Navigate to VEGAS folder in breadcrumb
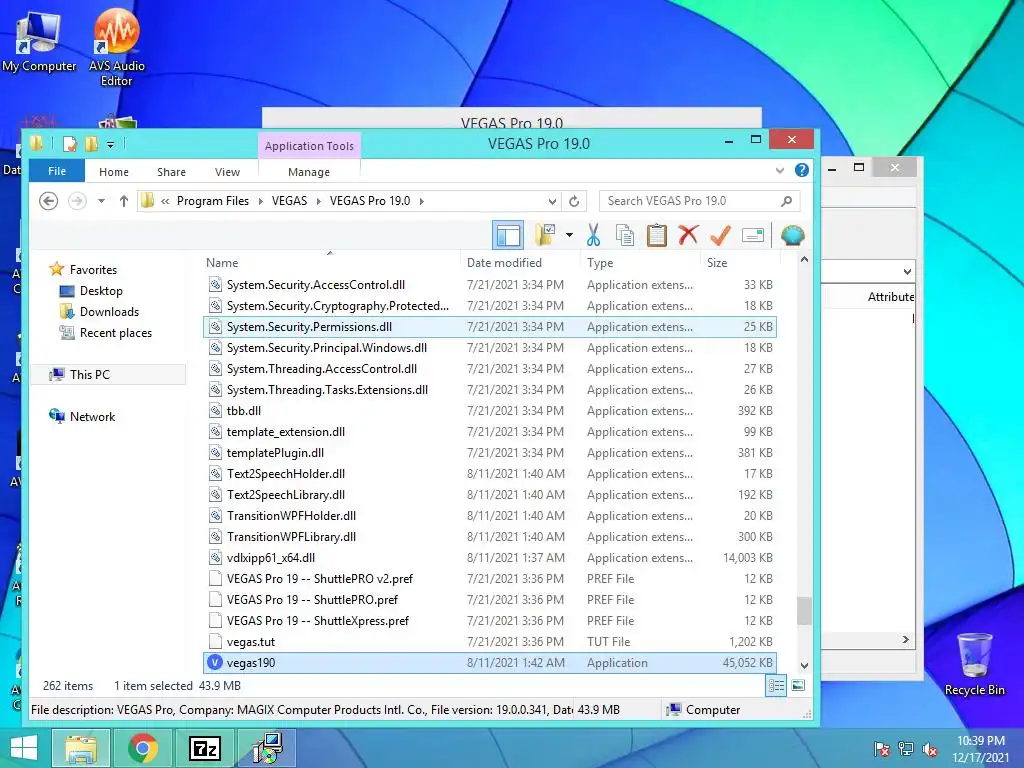This screenshot has height=768, width=1024. [x=289, y=201]
